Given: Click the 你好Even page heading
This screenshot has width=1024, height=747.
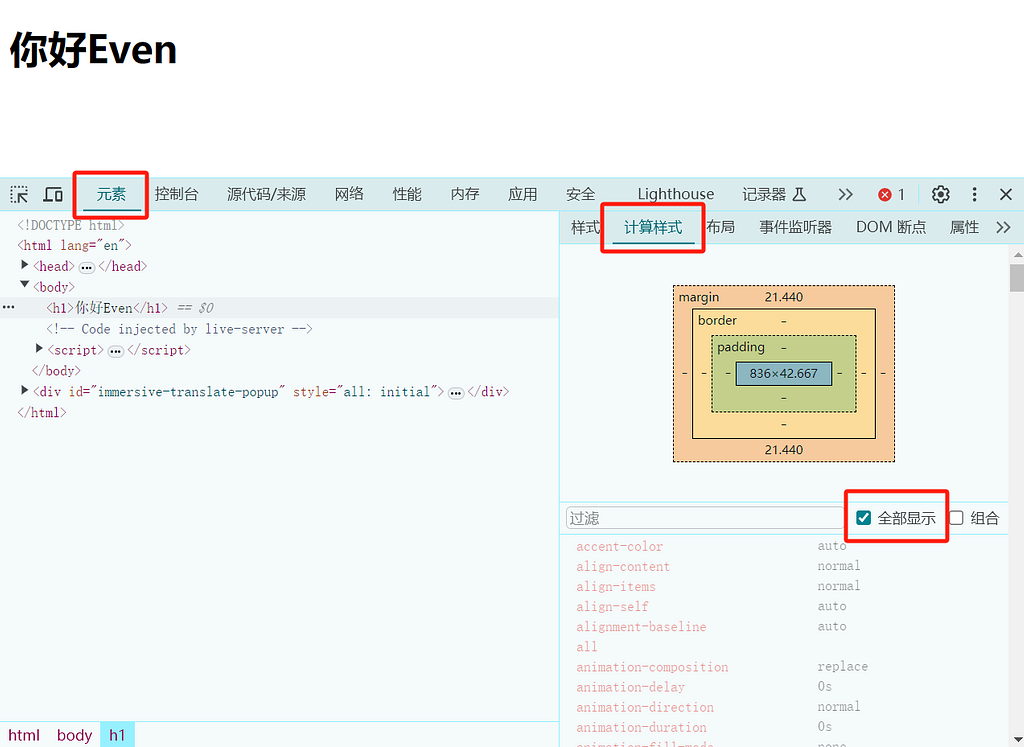Looking at the screenshot, I should tap(93, 50).
